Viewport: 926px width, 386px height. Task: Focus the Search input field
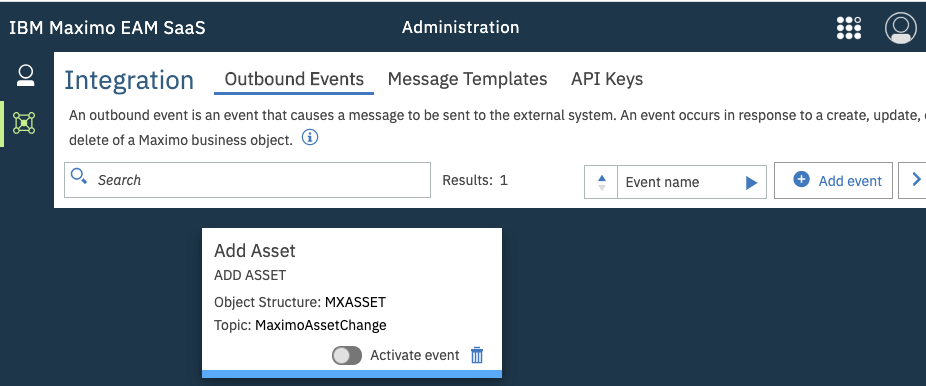247,179
